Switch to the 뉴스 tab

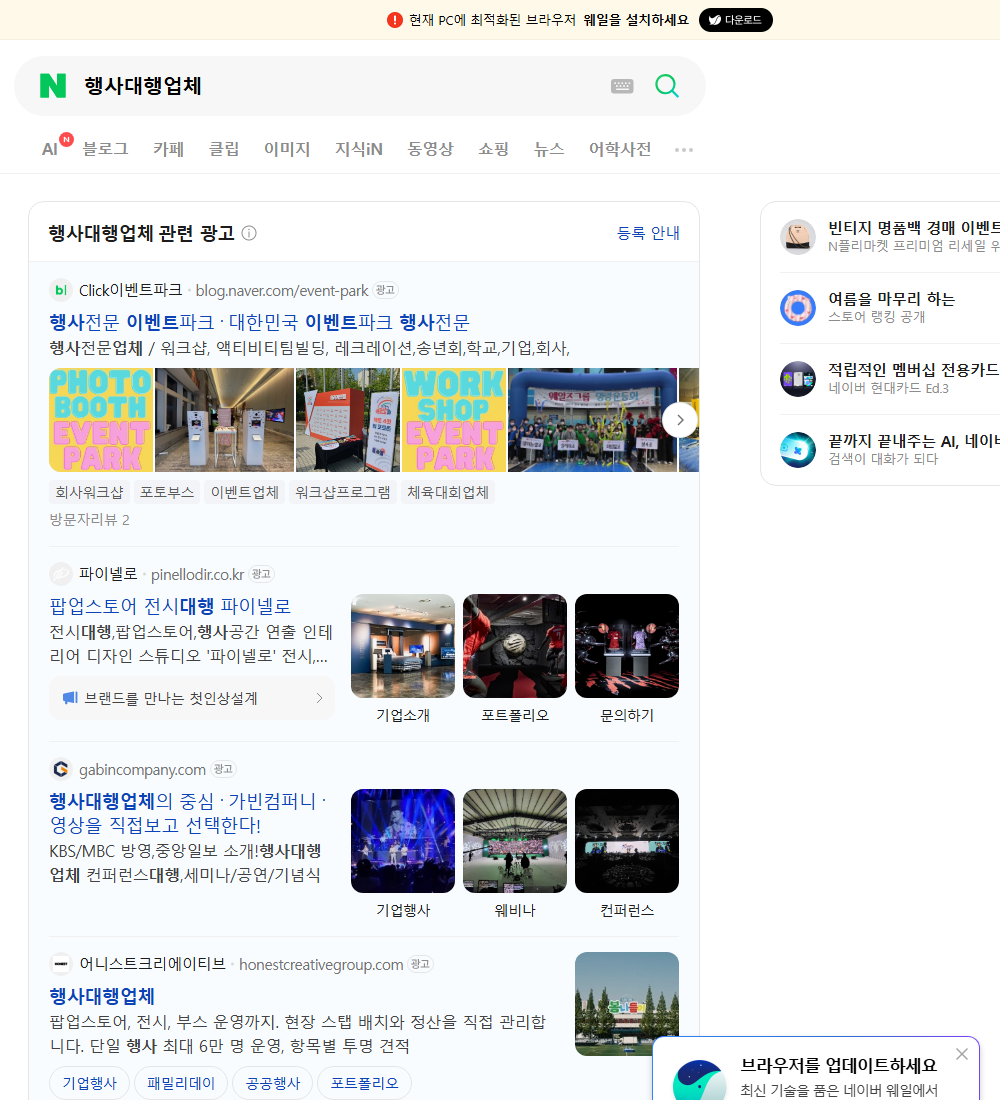click(549, 149)
